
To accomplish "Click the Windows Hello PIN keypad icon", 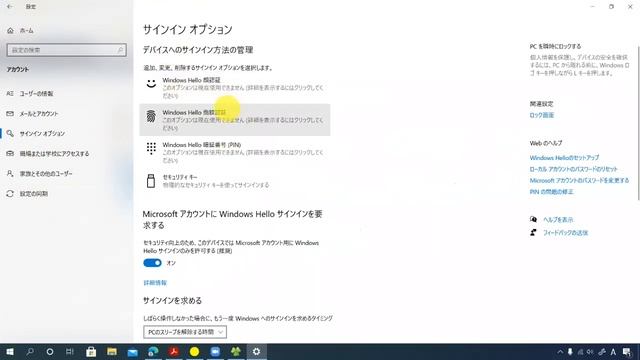I will pos(151,148).
